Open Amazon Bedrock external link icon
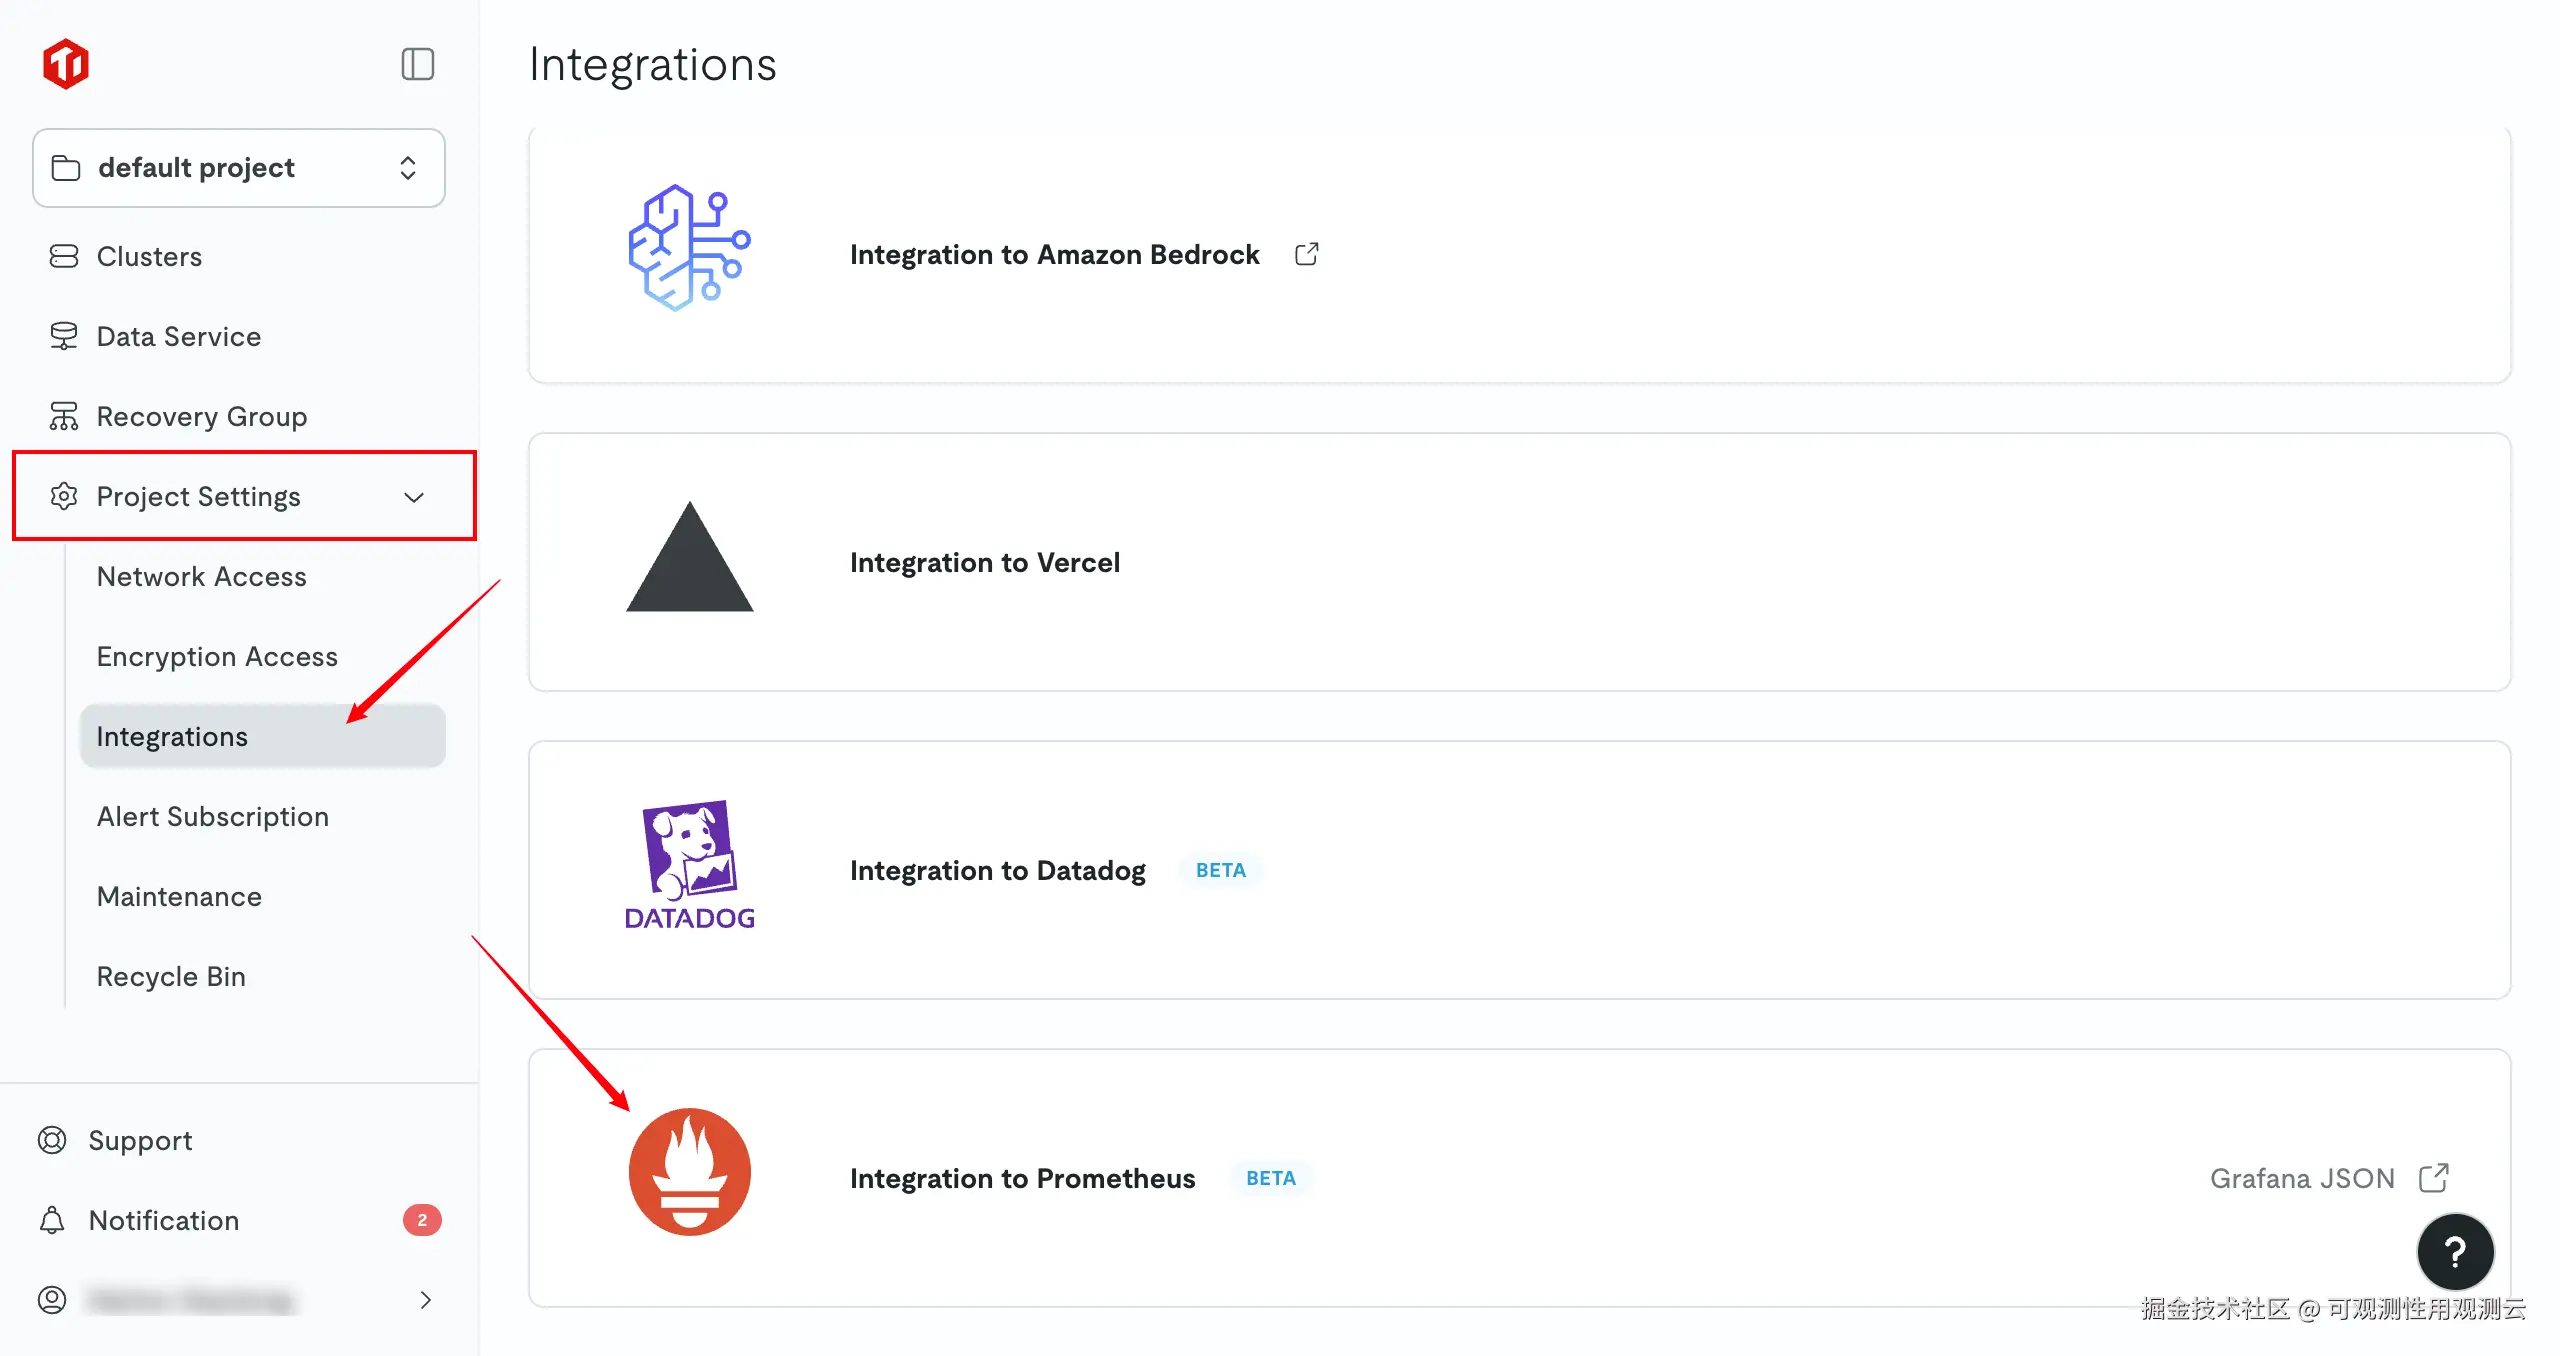This screenshot has width=2560, height=1356. (x=1306, y=254)
